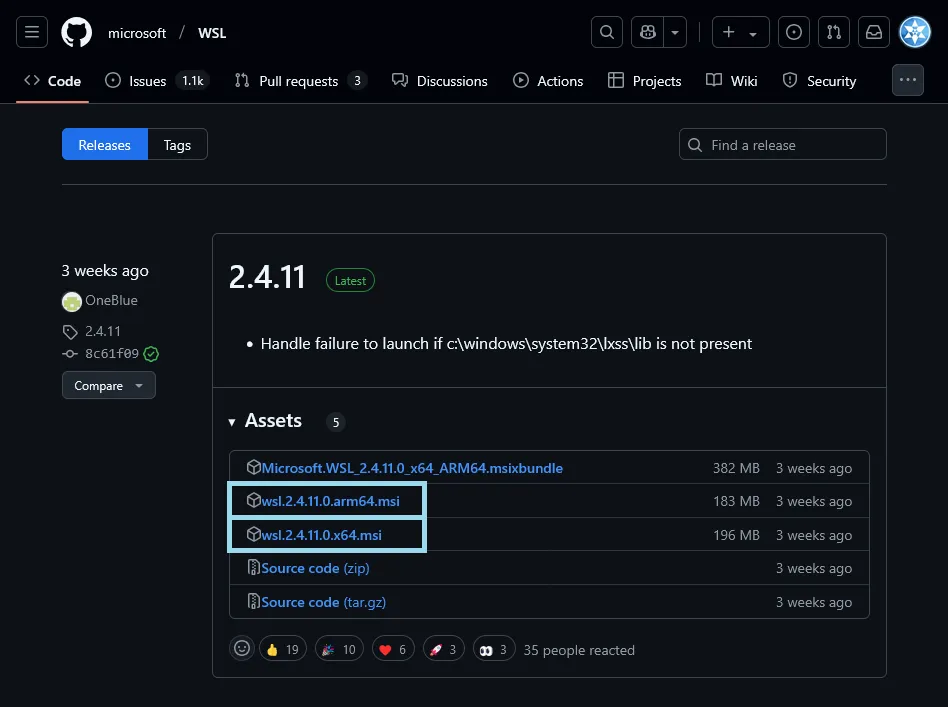
Task: Open notifications inbox icon
Action: (x=874, y=32)
